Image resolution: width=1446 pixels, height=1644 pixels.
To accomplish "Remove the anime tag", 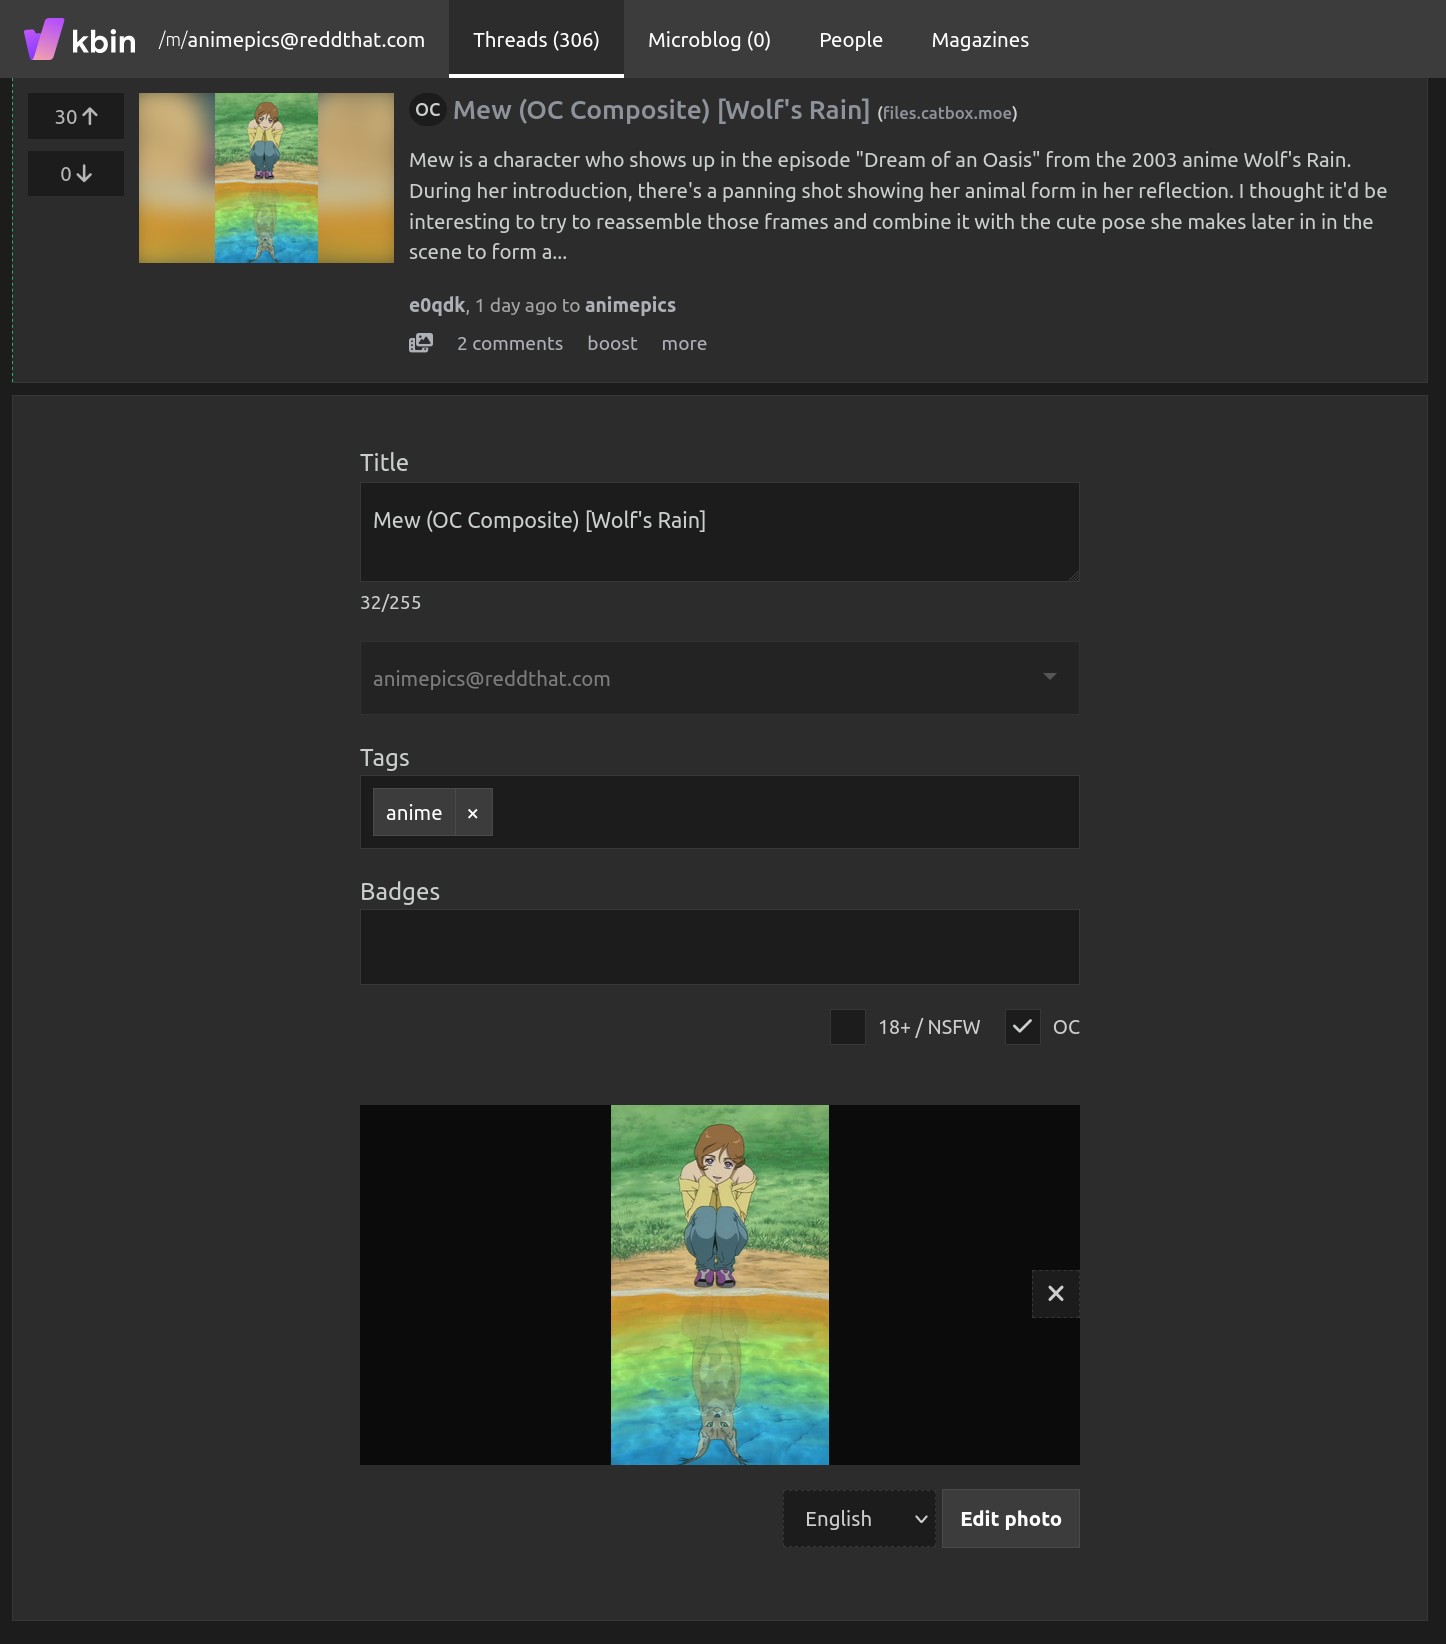I will [473, 813].
